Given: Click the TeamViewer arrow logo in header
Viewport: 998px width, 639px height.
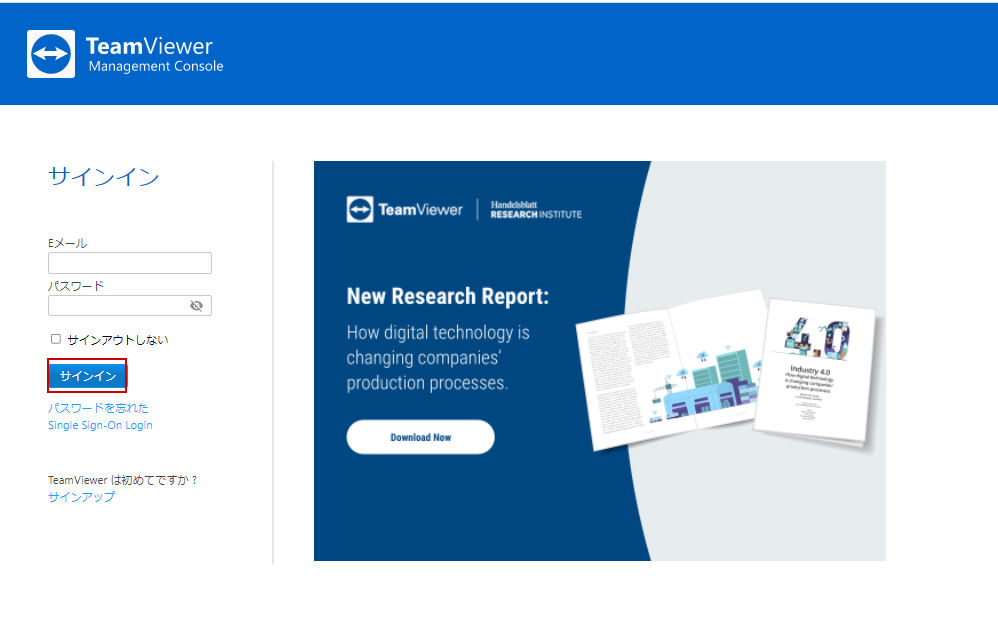Looking at the screenshot, I should pyautogui.click(x=51, y=54).
